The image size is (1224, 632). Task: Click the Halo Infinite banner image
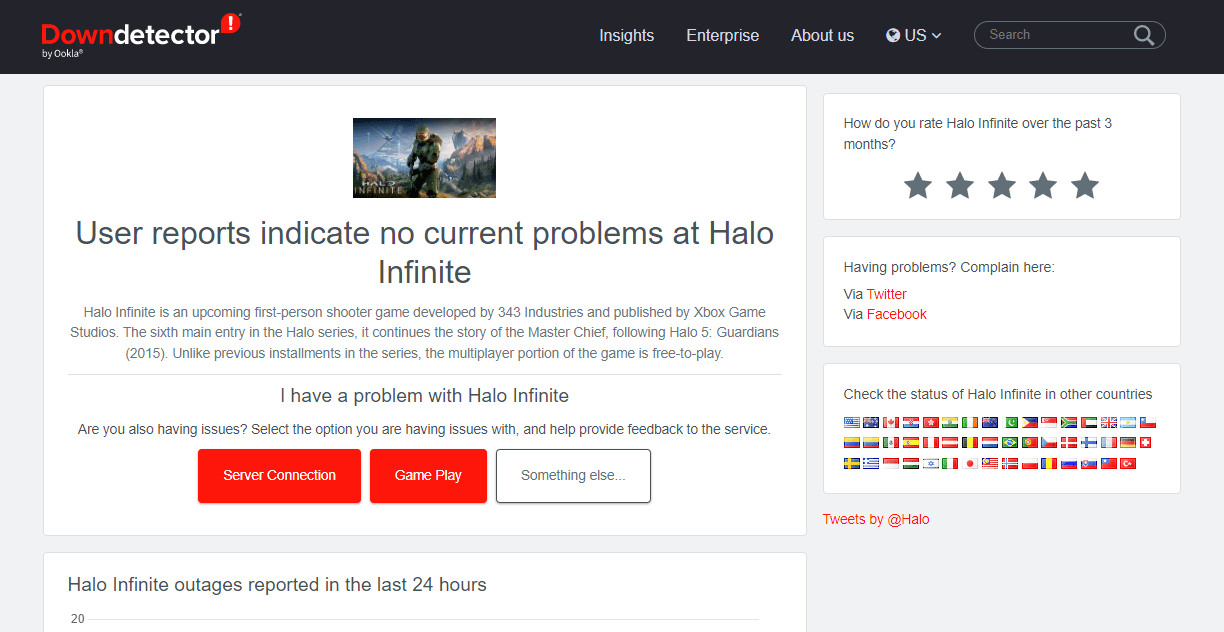[x=424, y=158]
